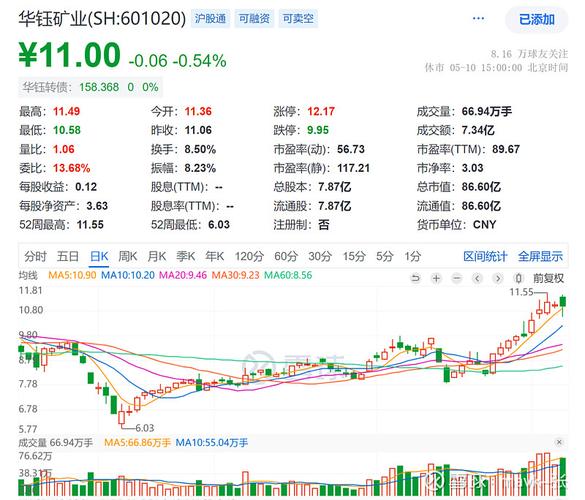This screenshot has height=500, width=585.
Task: Click the chart reset (undo arrow) icon
Action: 415,278
